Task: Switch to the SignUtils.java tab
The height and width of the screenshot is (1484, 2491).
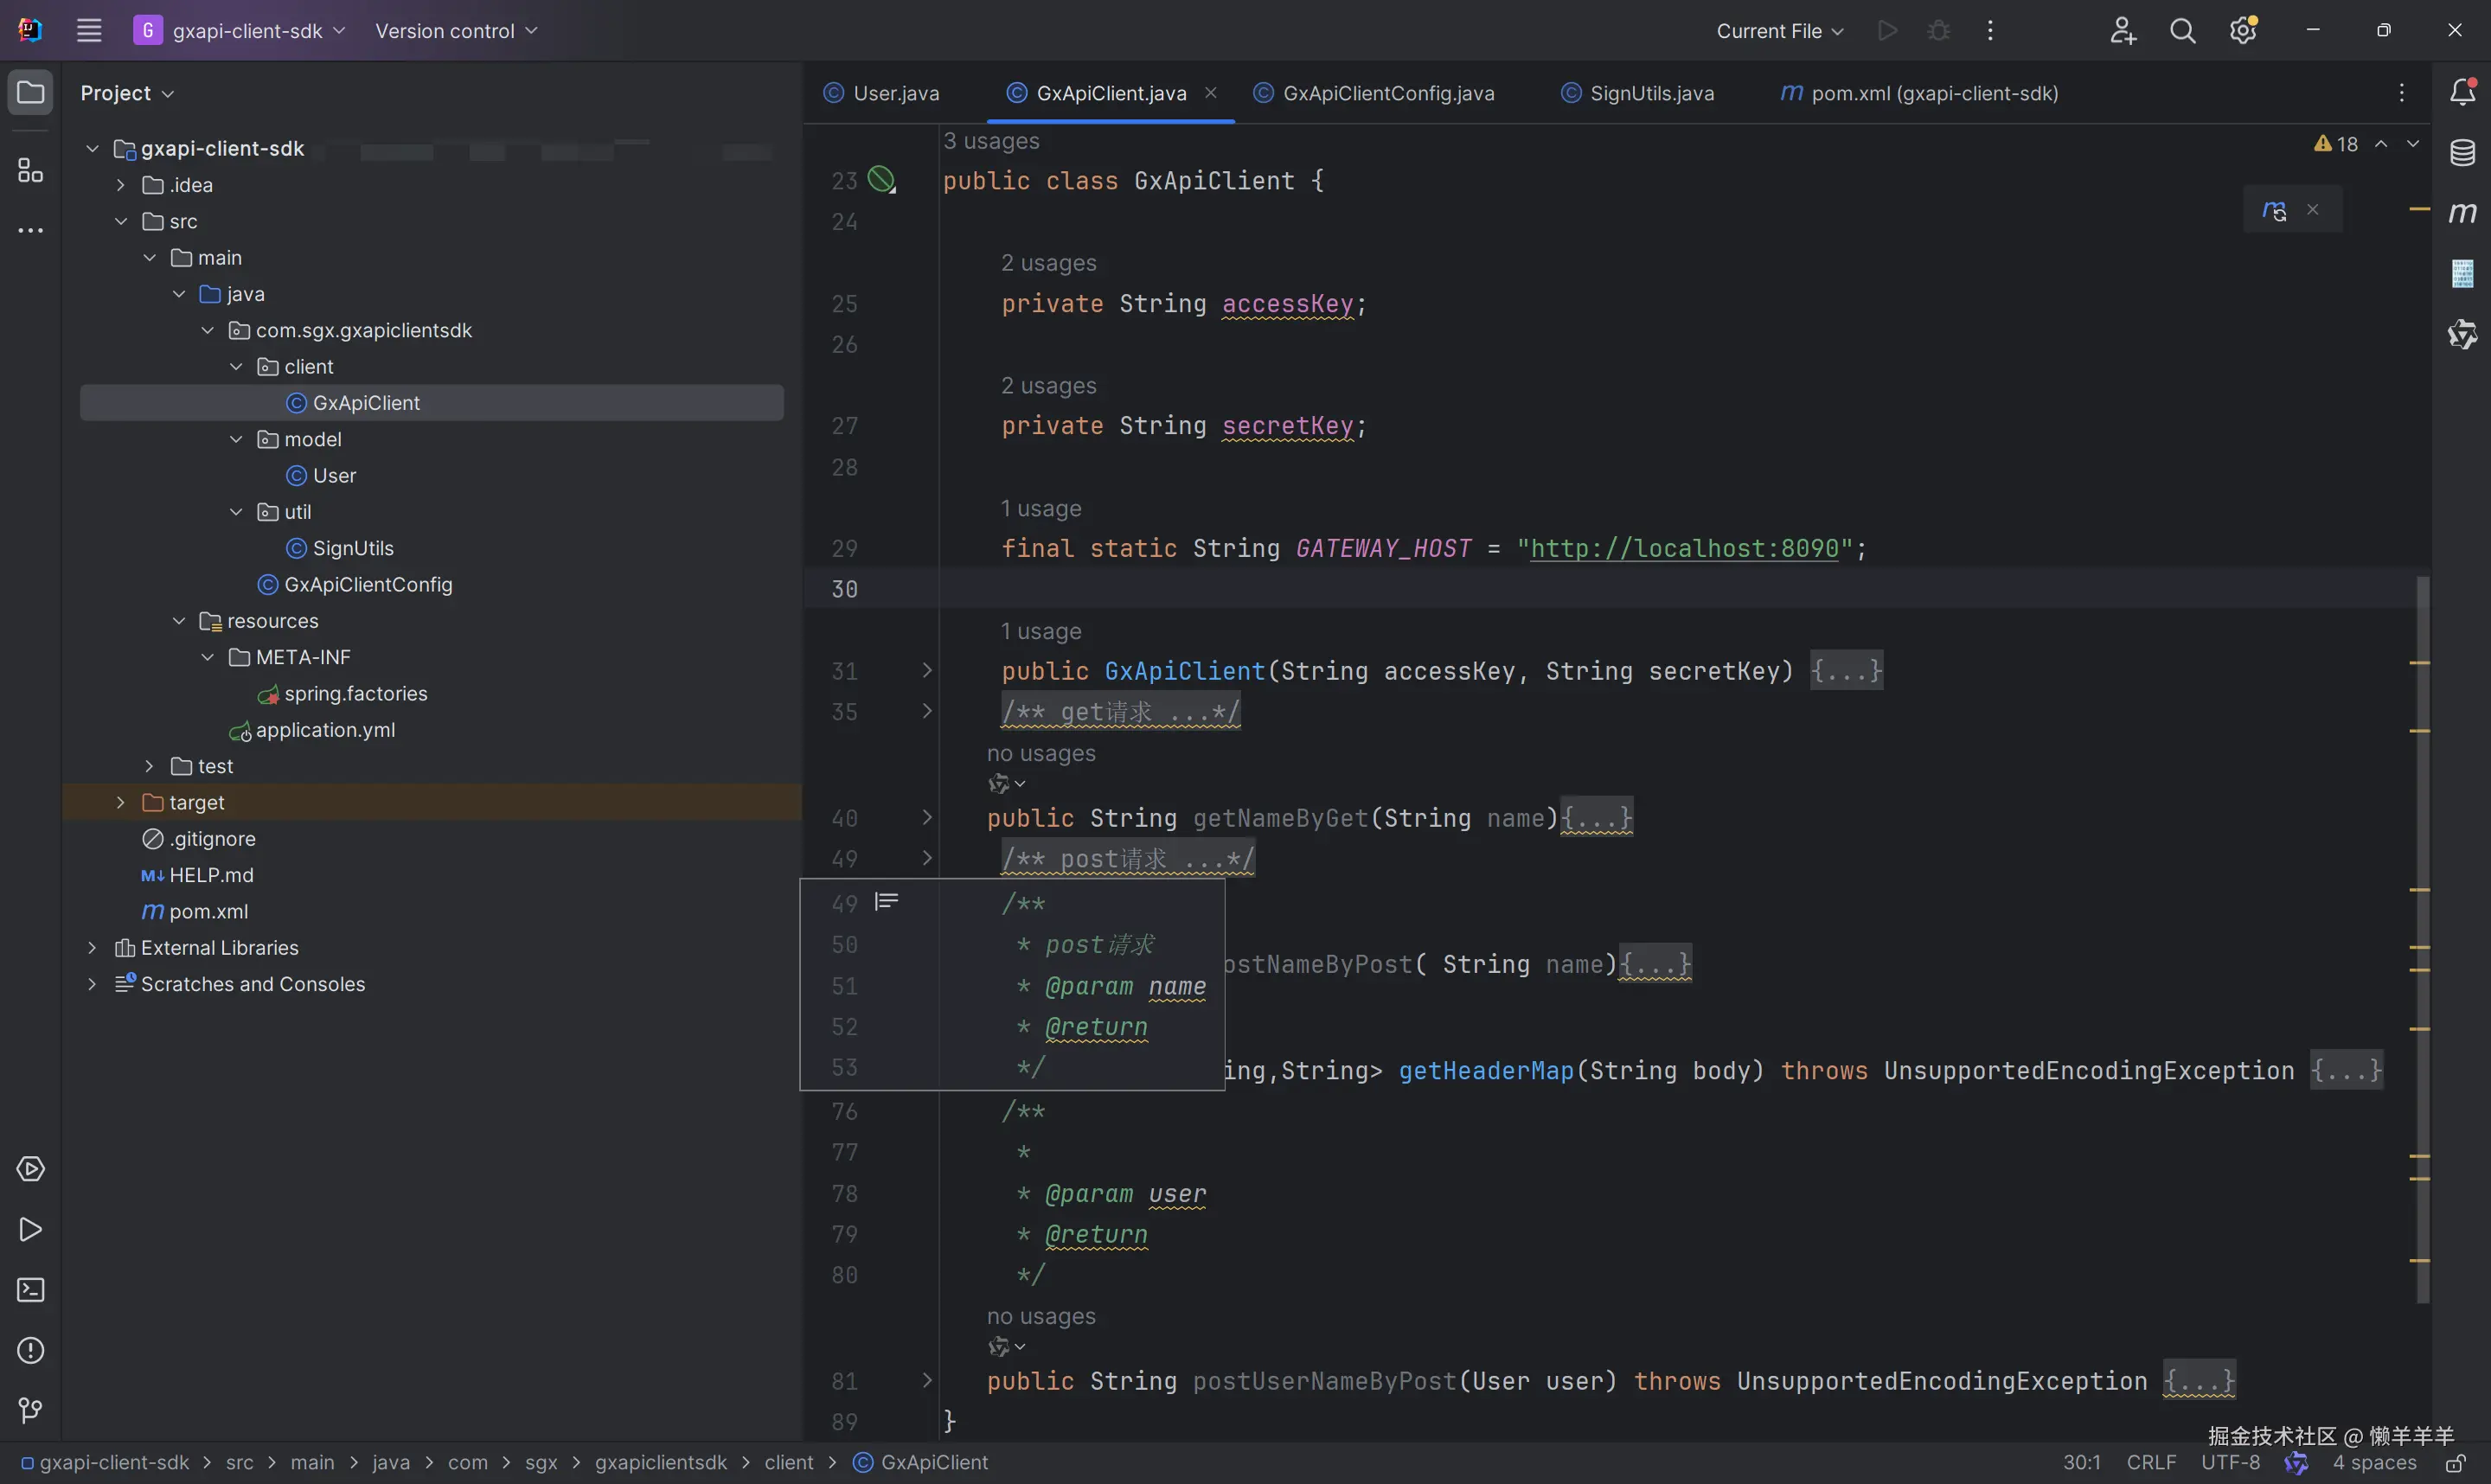Action: click(x=1638, y=93)
